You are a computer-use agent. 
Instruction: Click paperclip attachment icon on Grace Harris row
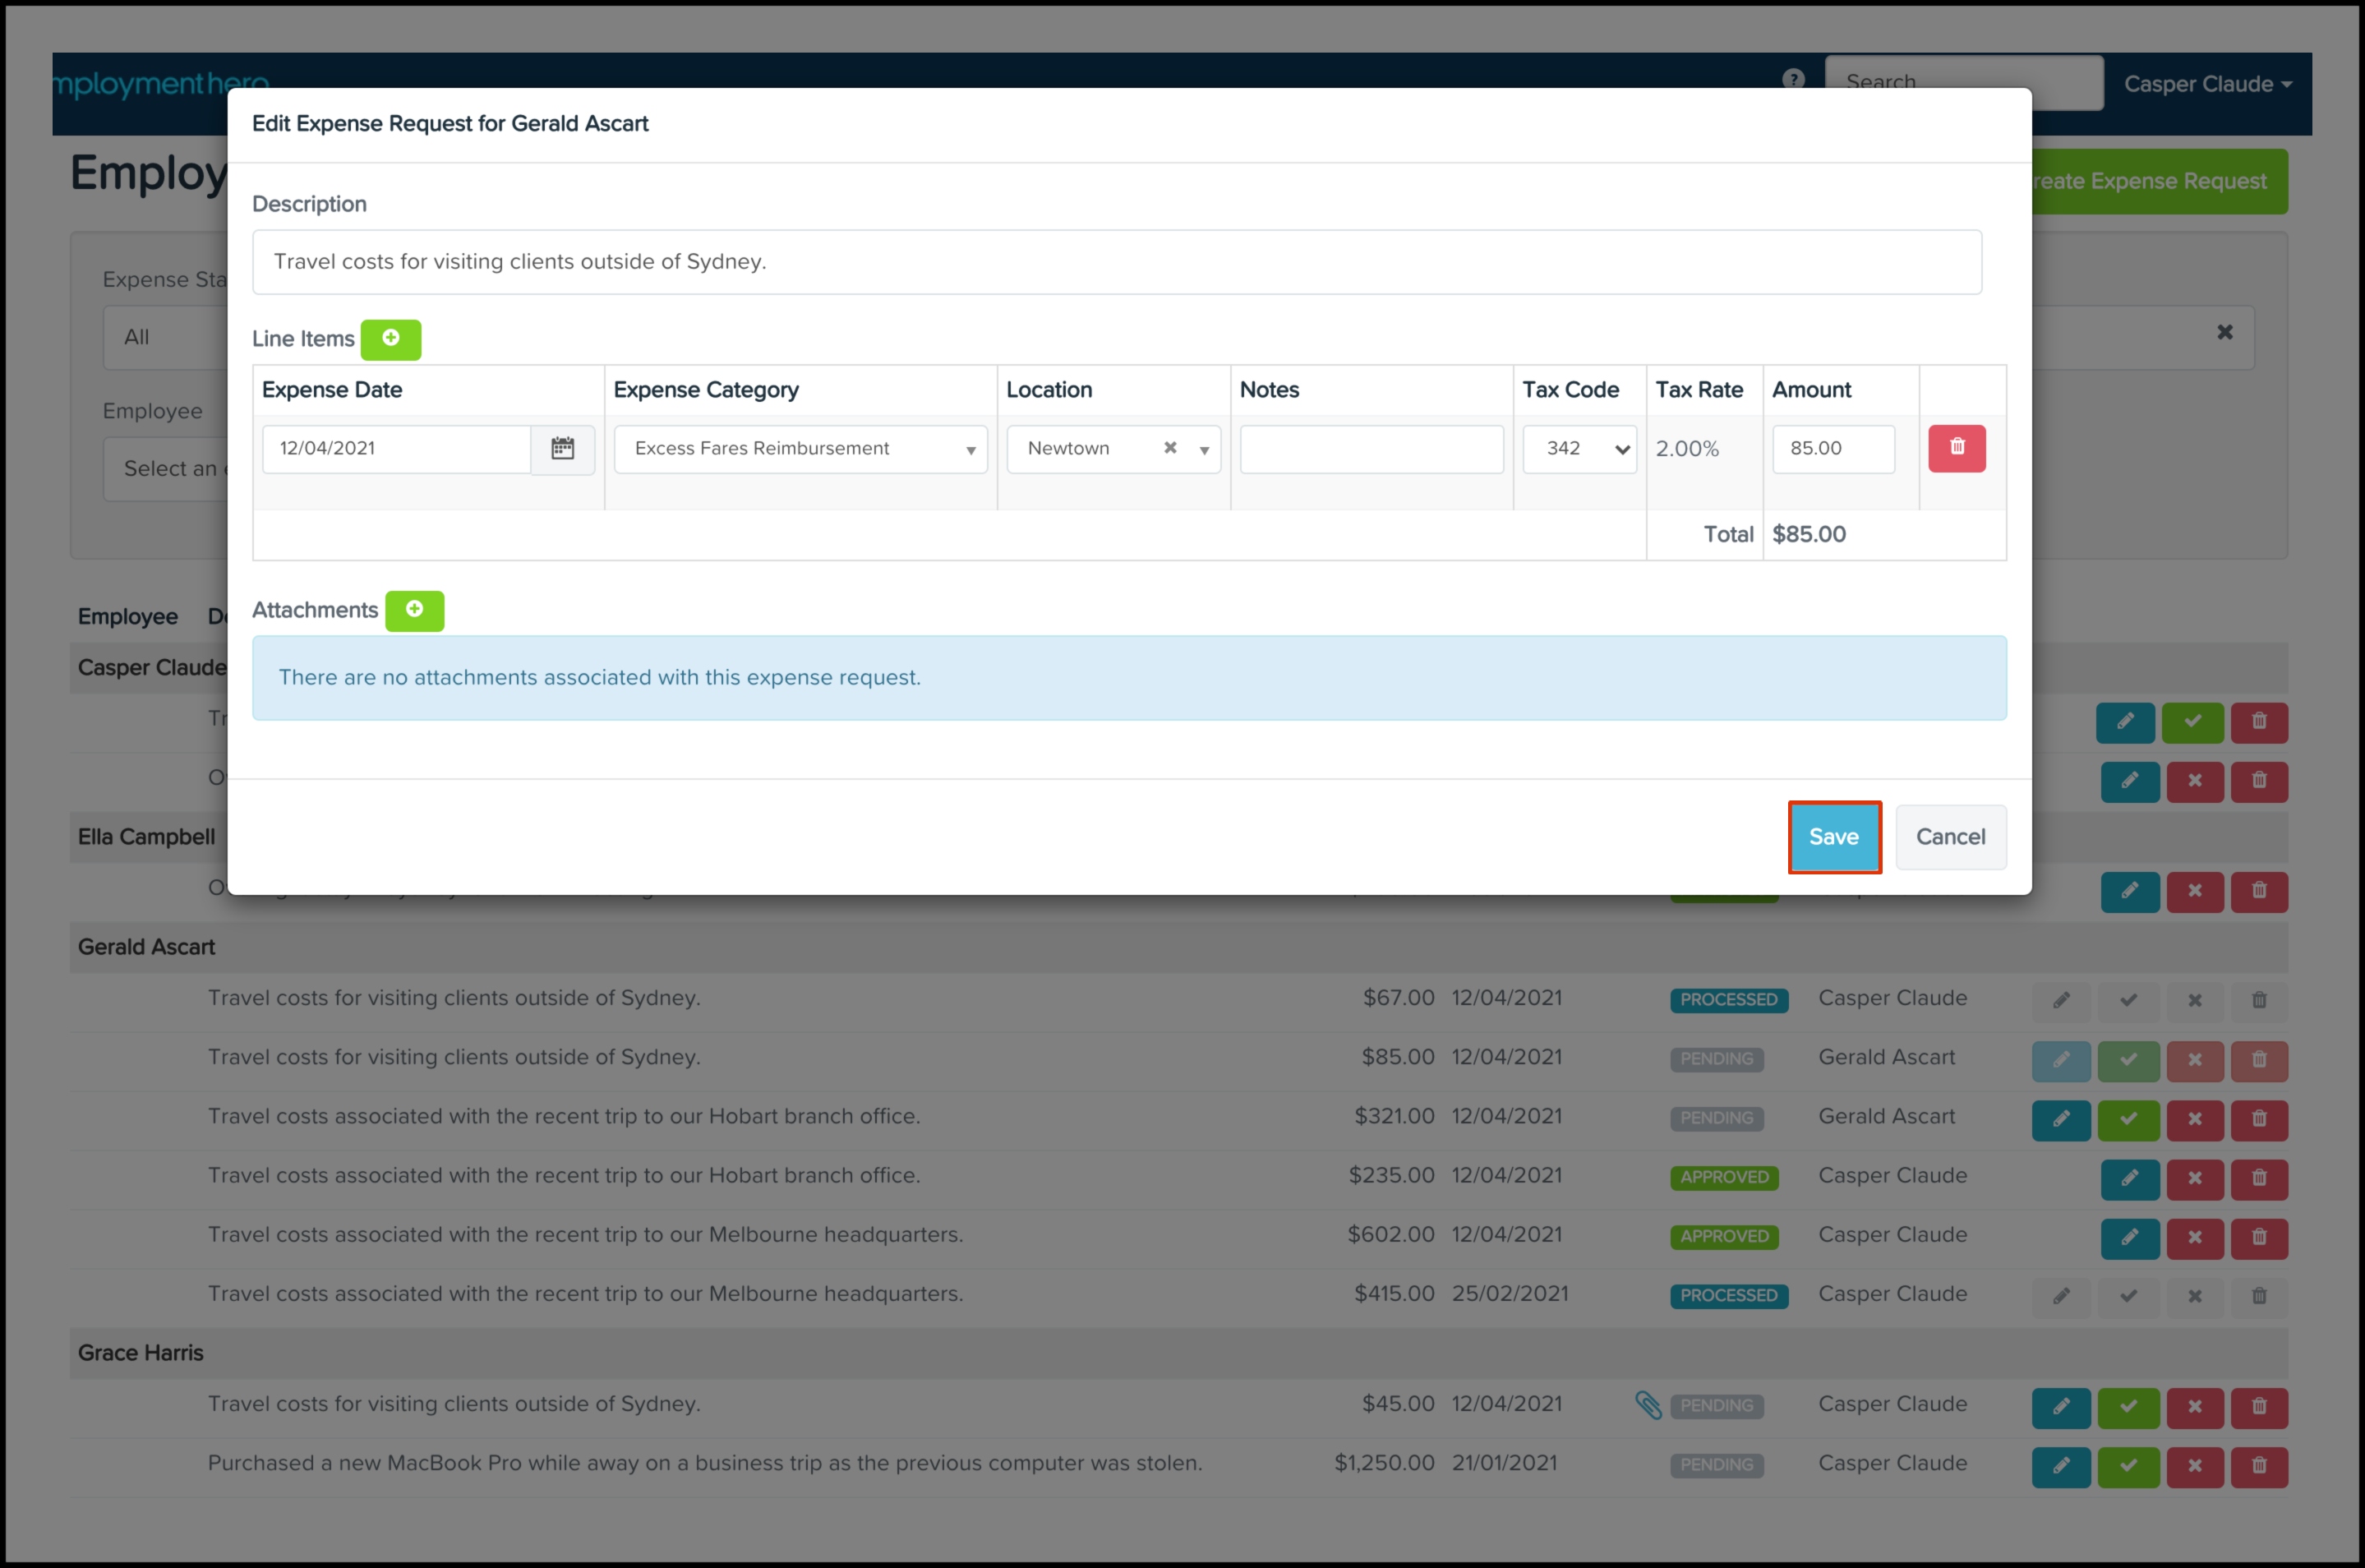point(1648,1405)
